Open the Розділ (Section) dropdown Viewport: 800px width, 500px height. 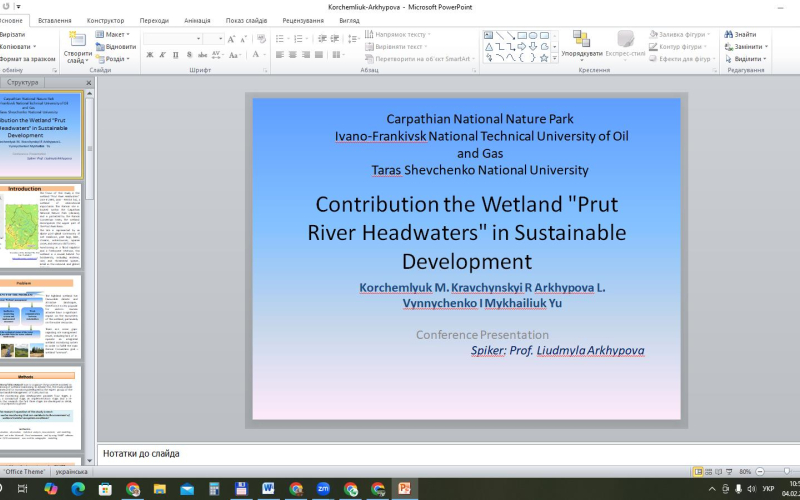[113, 59]
